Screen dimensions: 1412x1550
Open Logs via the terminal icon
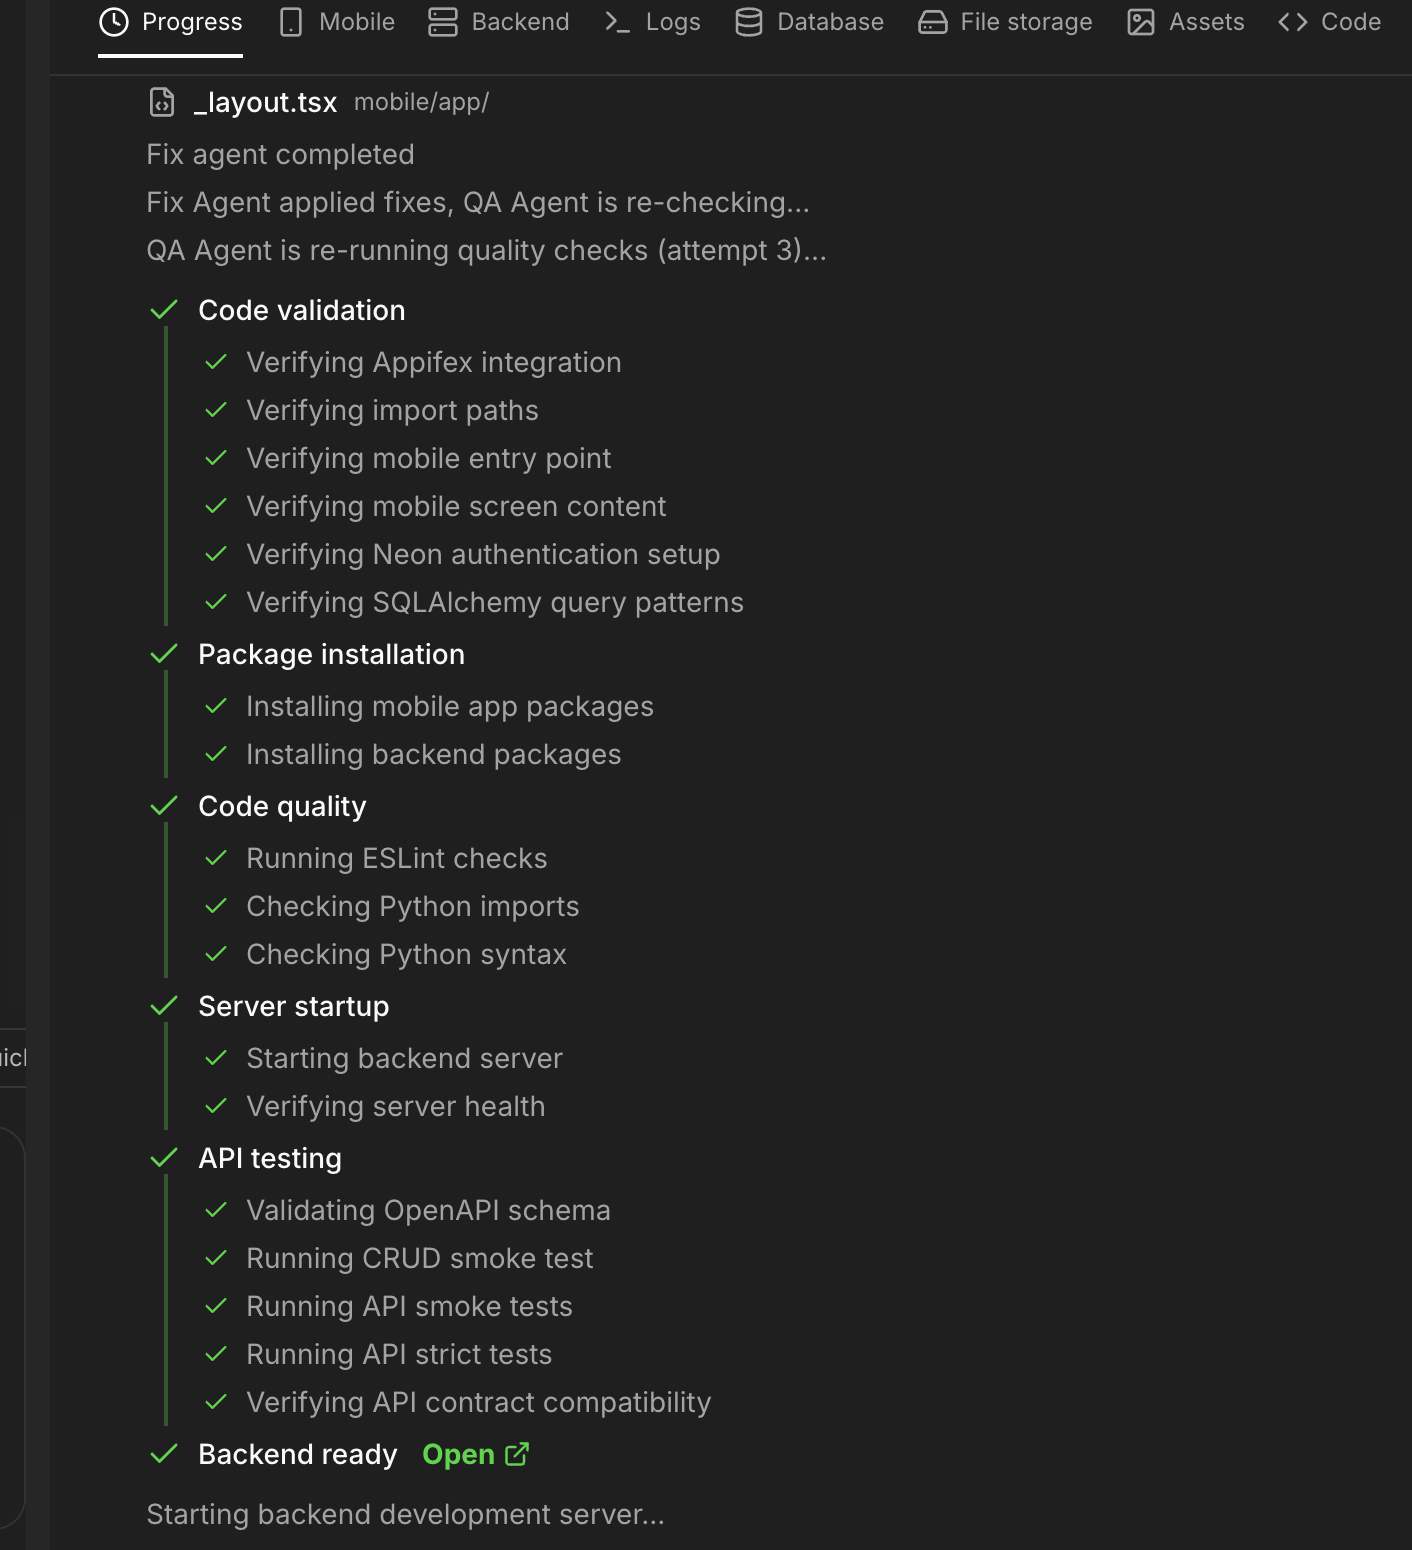(x=614, y=21)
